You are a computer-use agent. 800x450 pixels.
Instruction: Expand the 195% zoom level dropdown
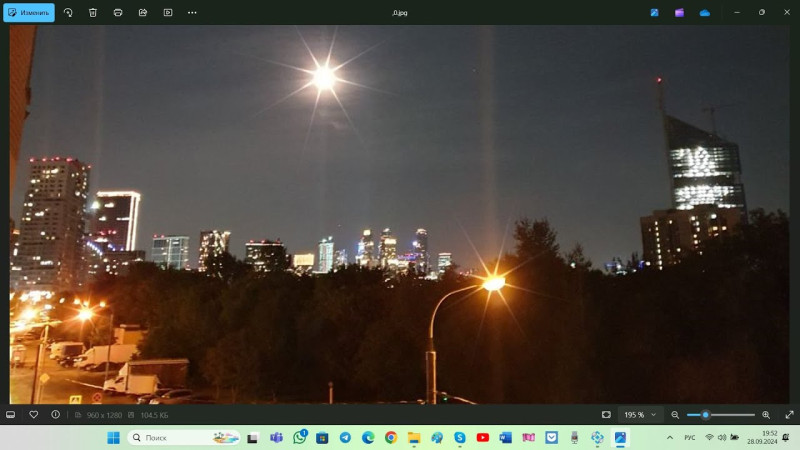coord(640,414)
